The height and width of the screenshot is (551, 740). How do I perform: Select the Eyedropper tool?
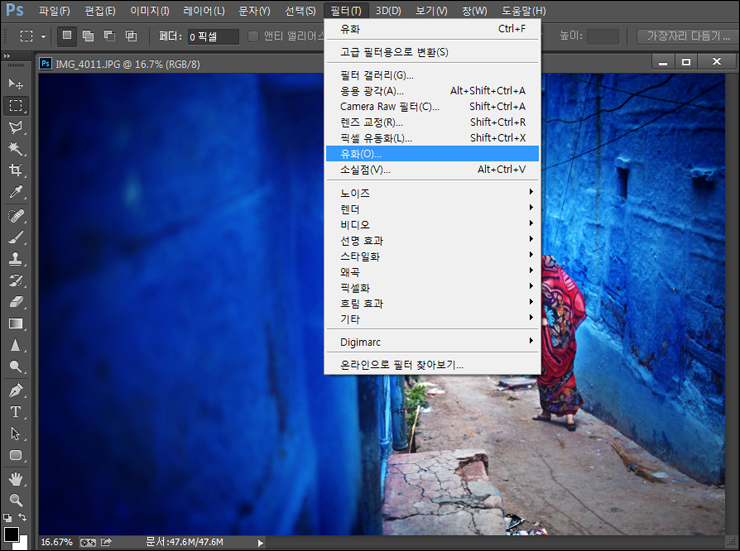tap(15, 192)
